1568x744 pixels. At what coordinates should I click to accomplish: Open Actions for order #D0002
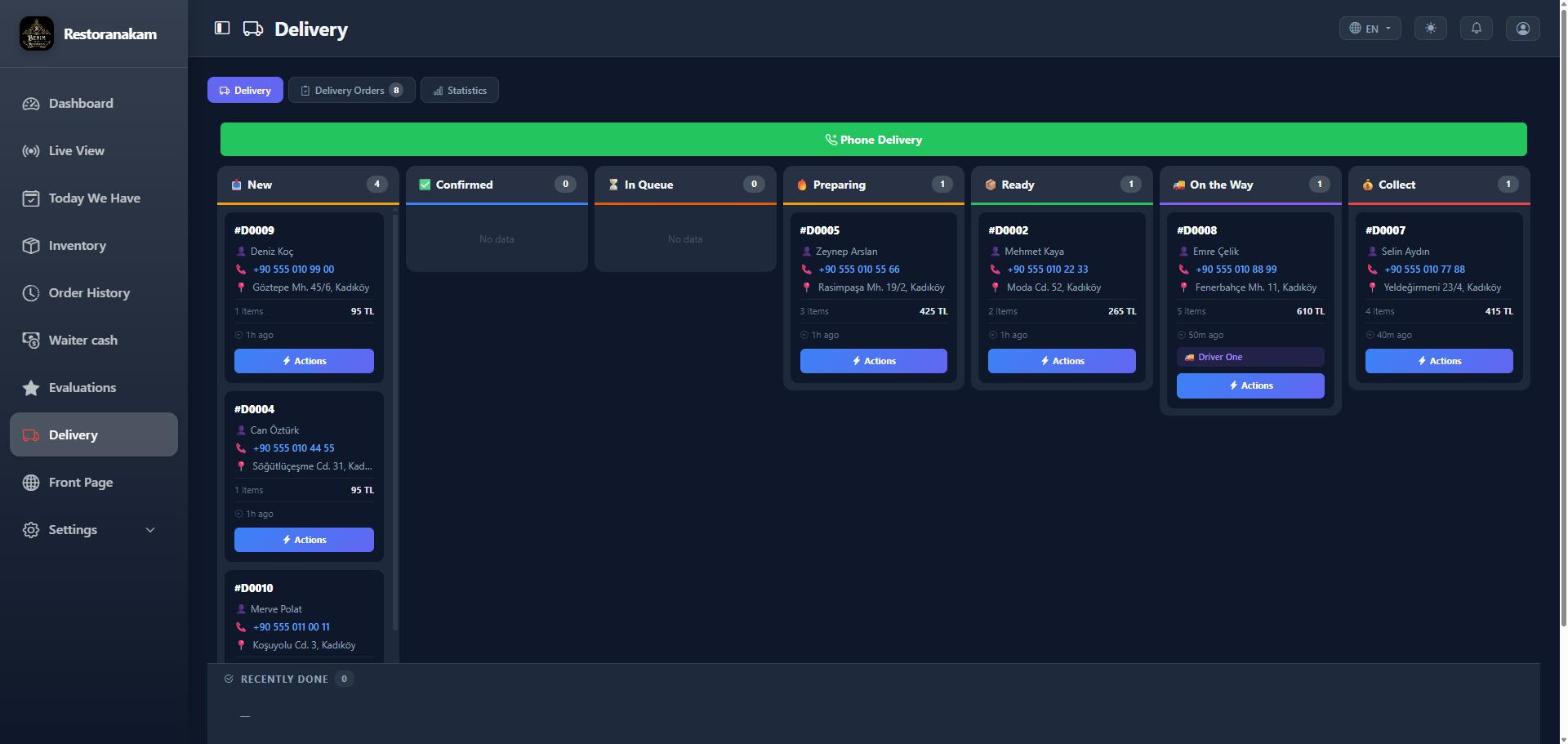1062,361
